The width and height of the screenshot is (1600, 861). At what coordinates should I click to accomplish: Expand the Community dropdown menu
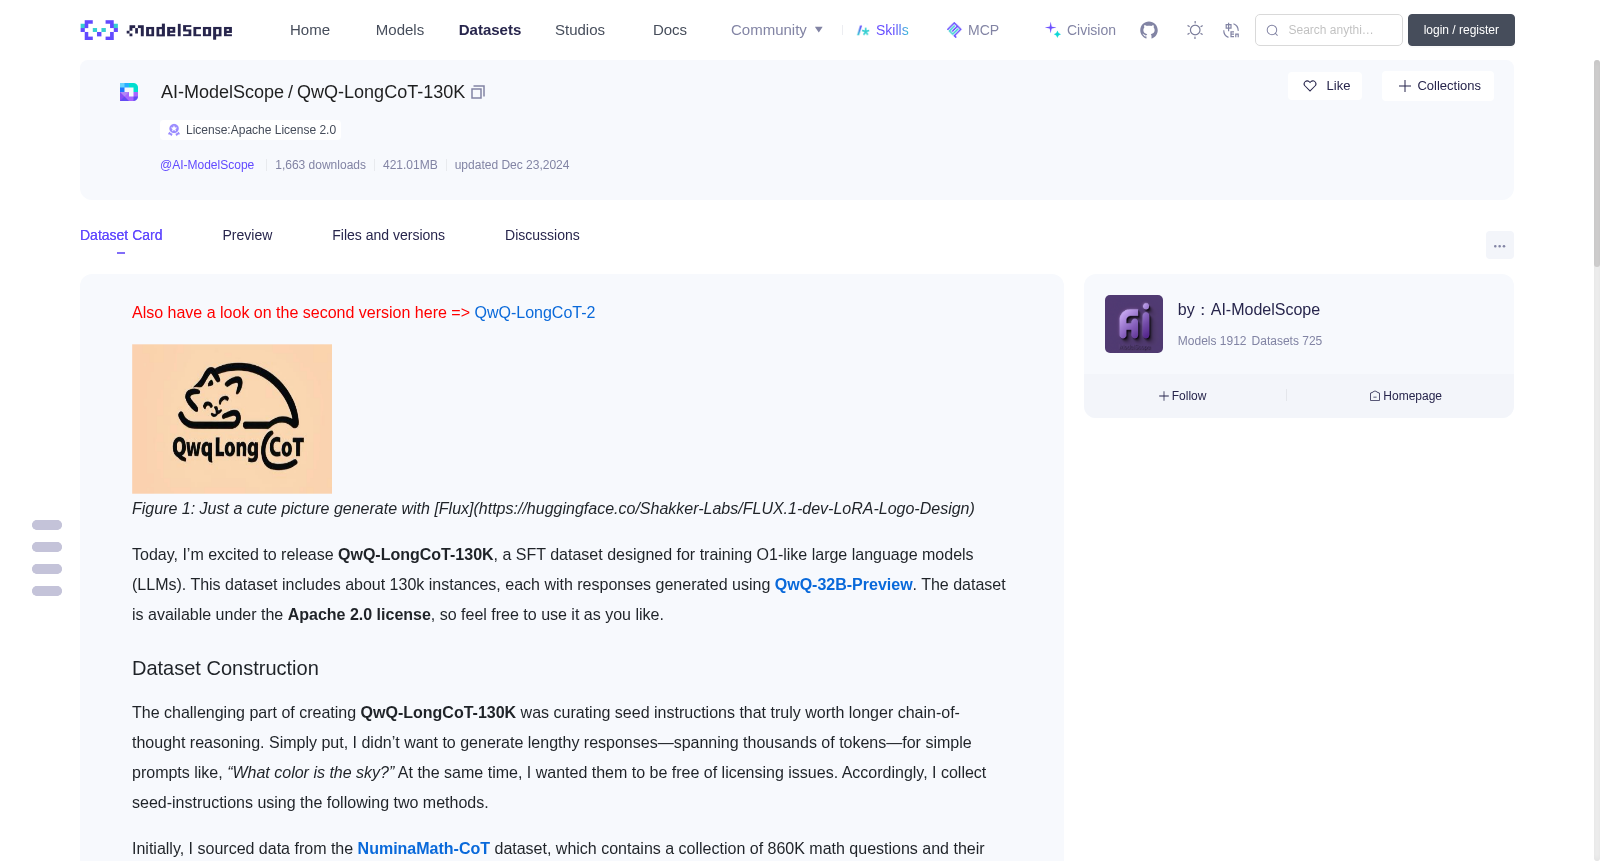777,30
